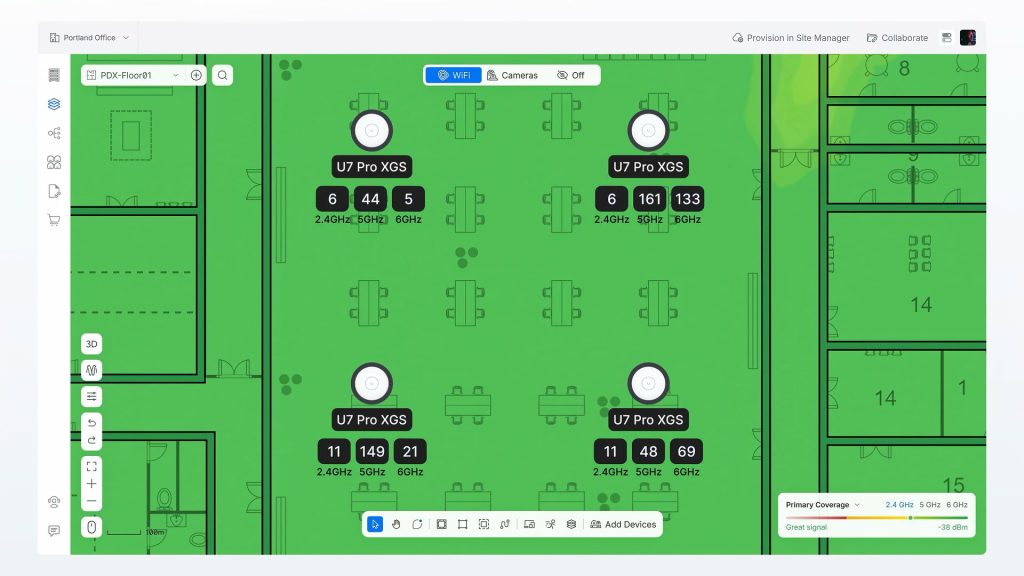Click the redo arrow
Image resolution: width=1024 pixels, height=576 pixels.
click(x=91, y=440)
